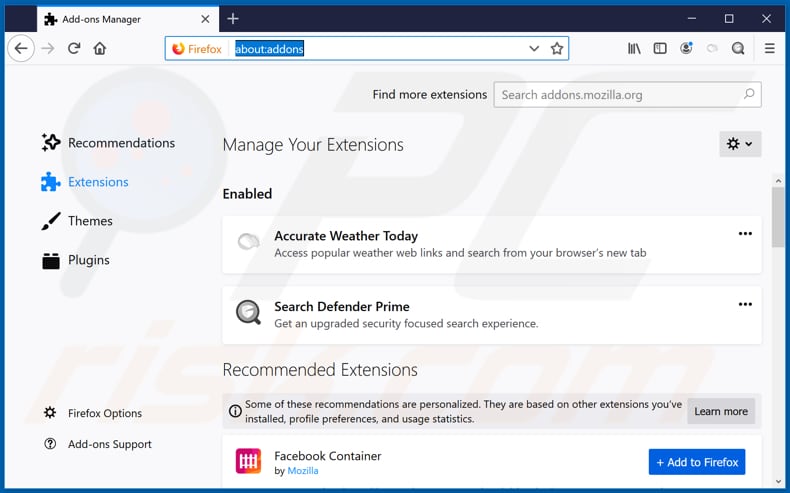
Task: Click the Search Defender toolbar magnifier icon
Action: click(x=738, y=48)
